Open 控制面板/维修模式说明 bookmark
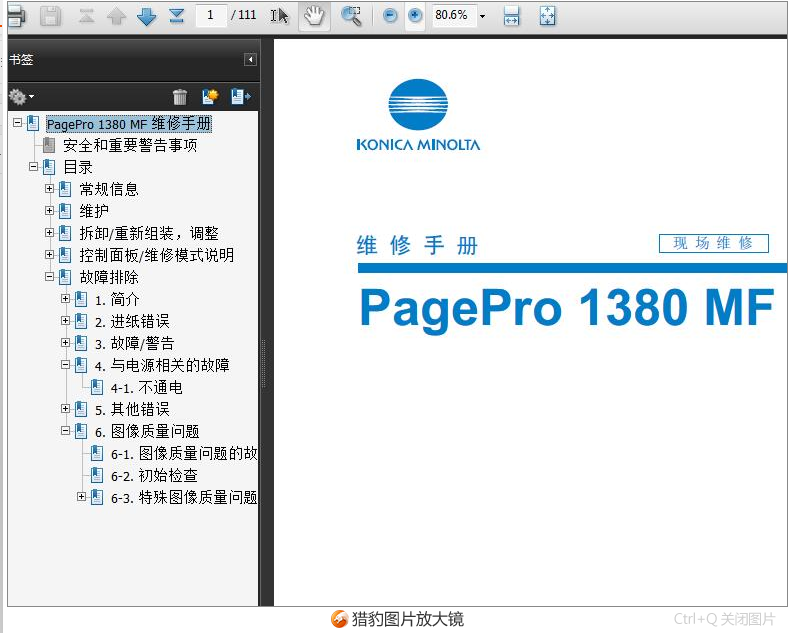790x633 pixels. pos(157,255)
